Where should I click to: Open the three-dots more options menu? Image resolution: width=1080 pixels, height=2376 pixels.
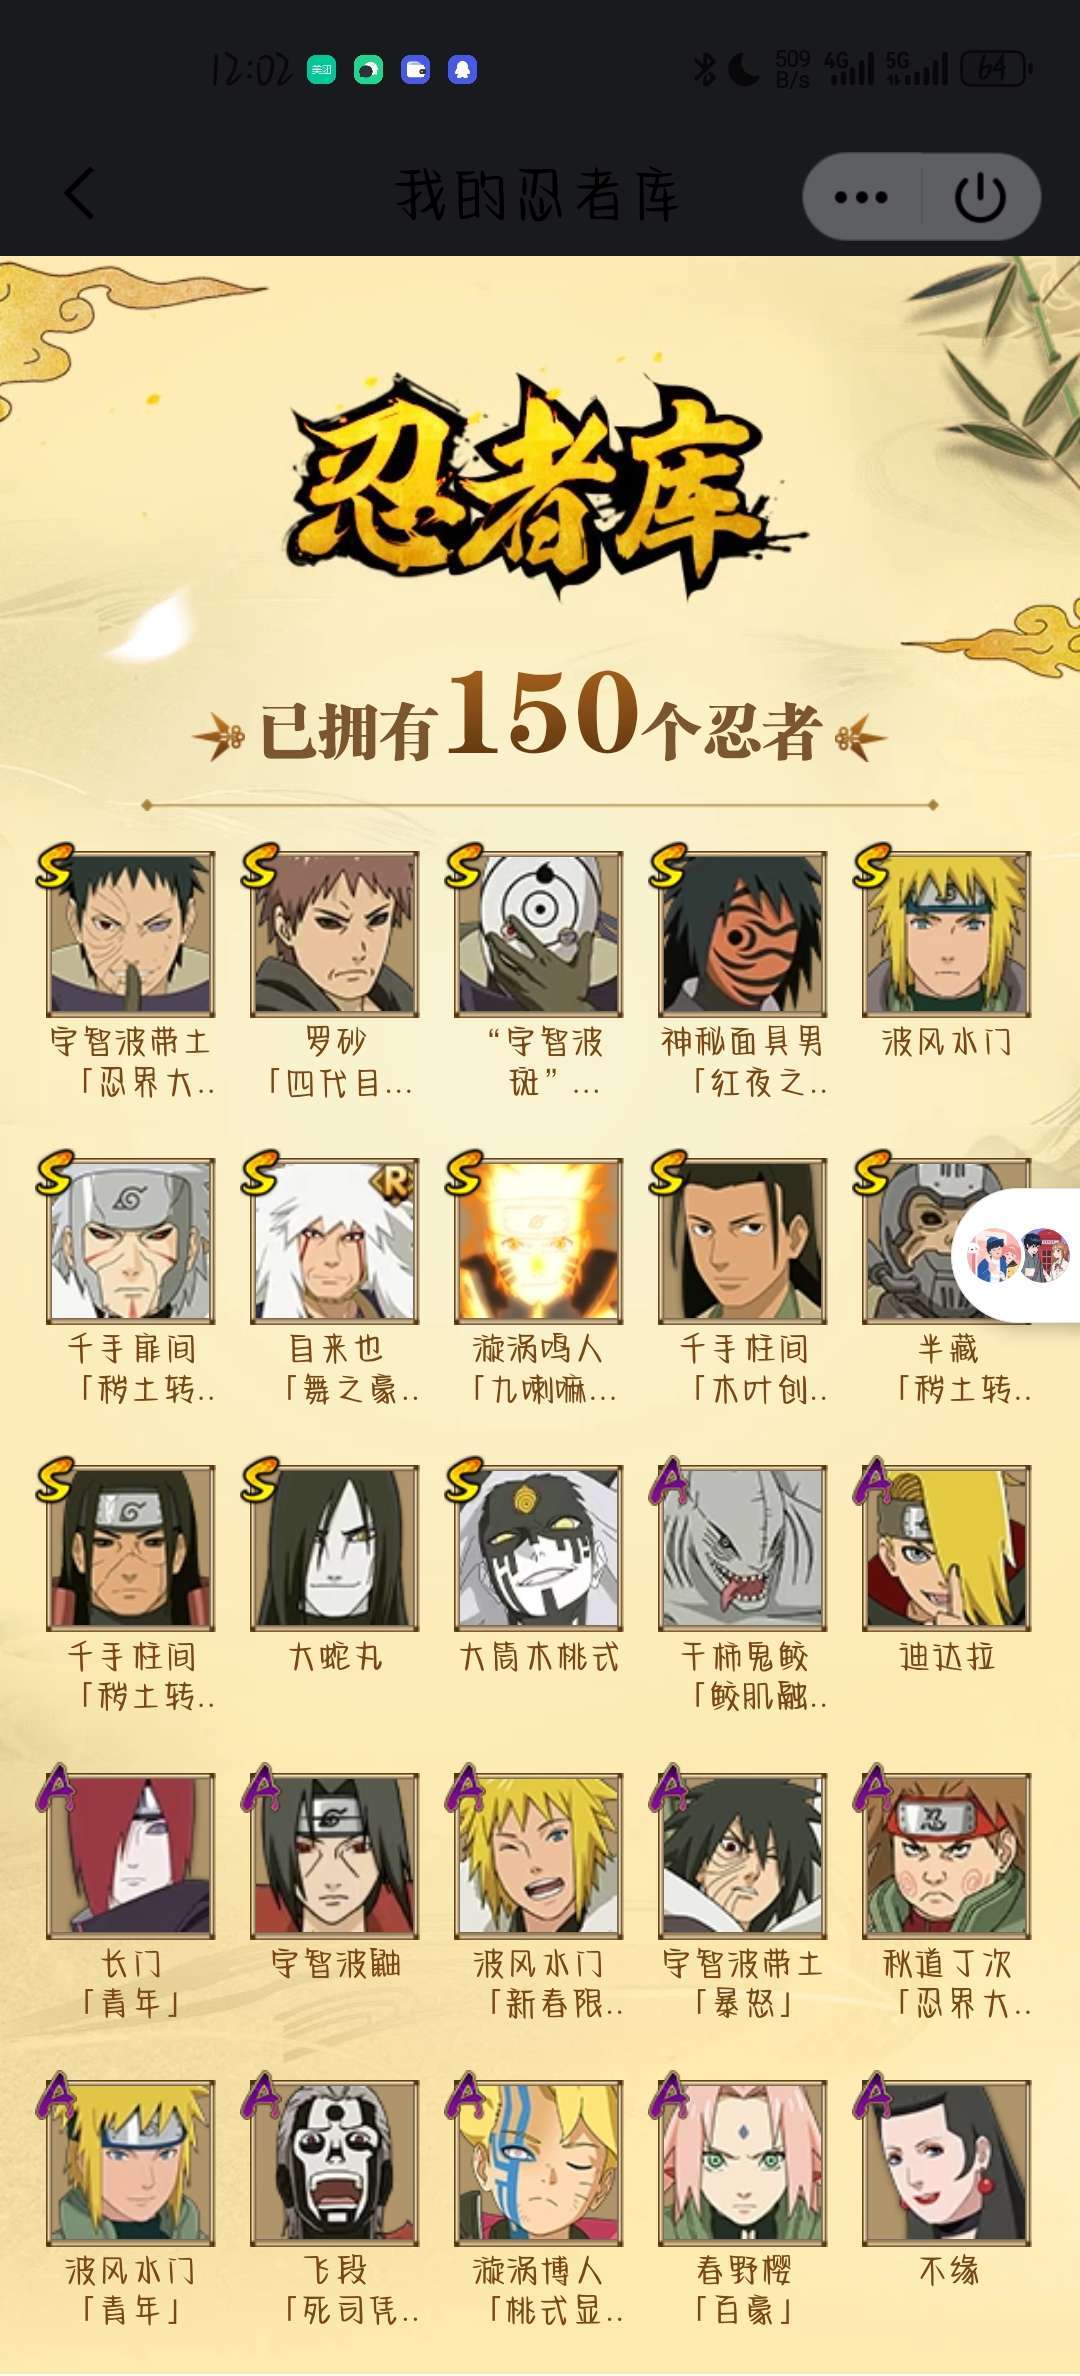tap(861, 197)
